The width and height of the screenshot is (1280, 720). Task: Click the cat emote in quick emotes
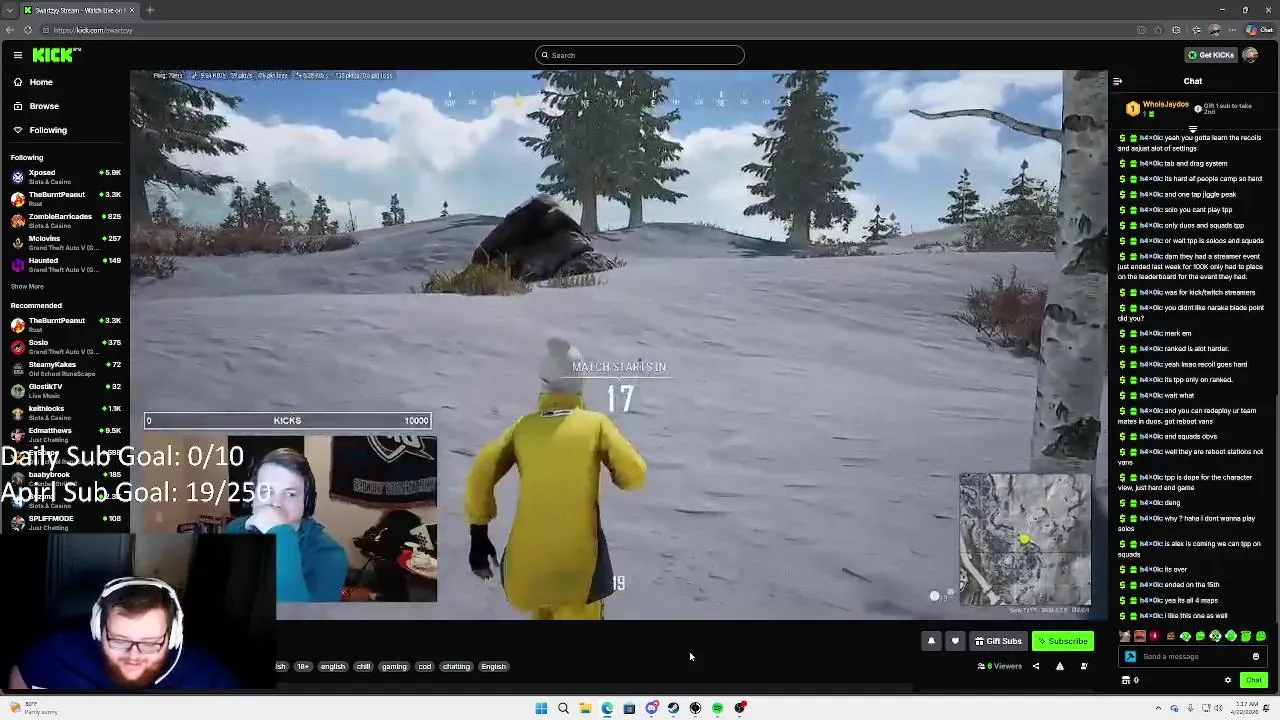coord(1125,636)
